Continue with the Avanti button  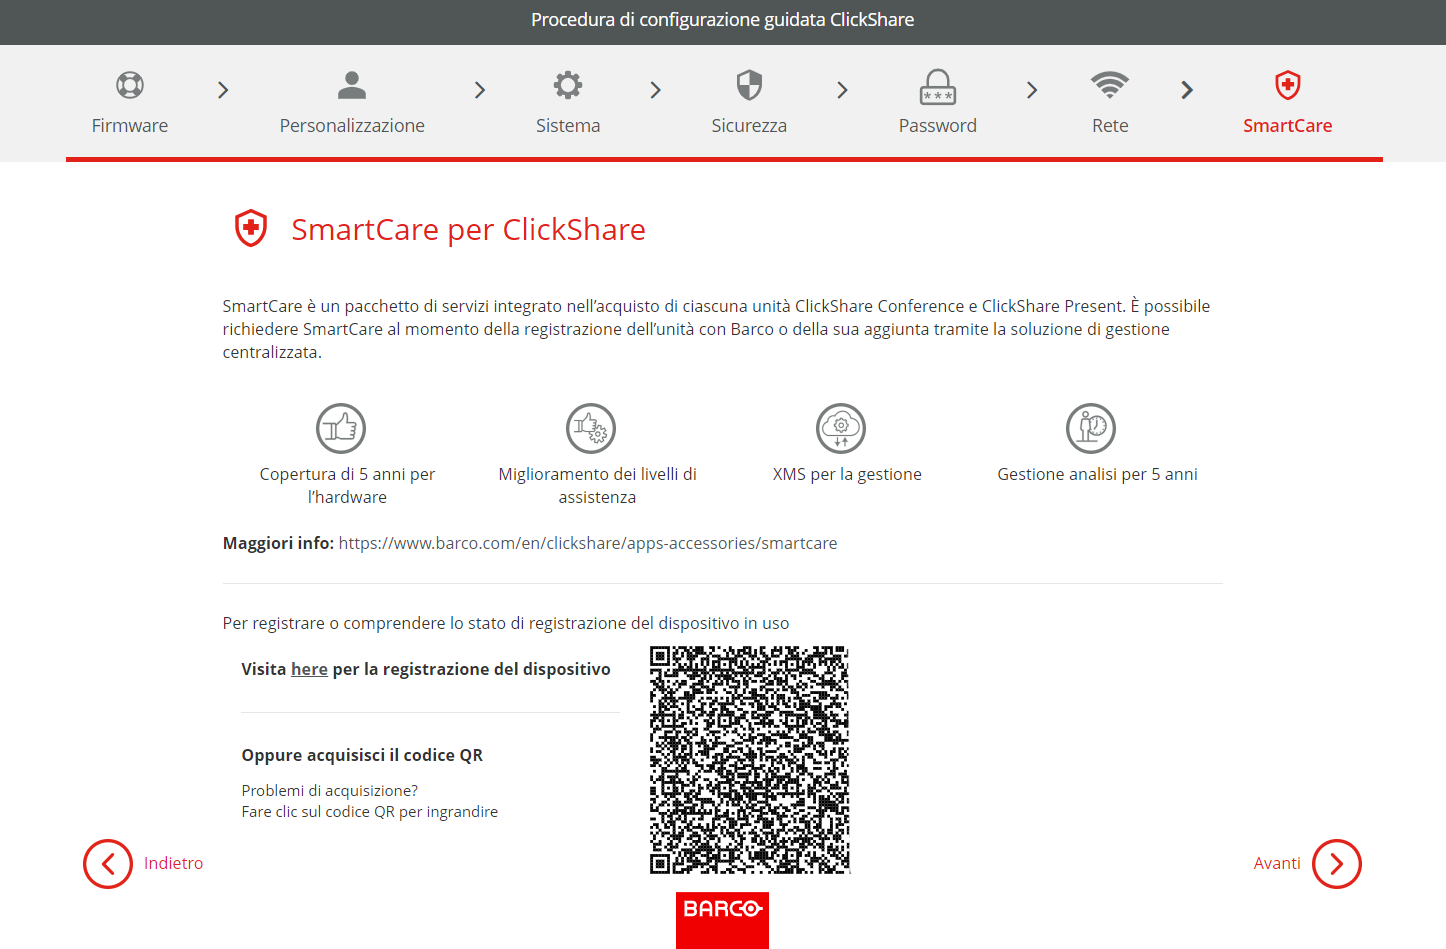pyautogui.click(x=1307, y=864)
